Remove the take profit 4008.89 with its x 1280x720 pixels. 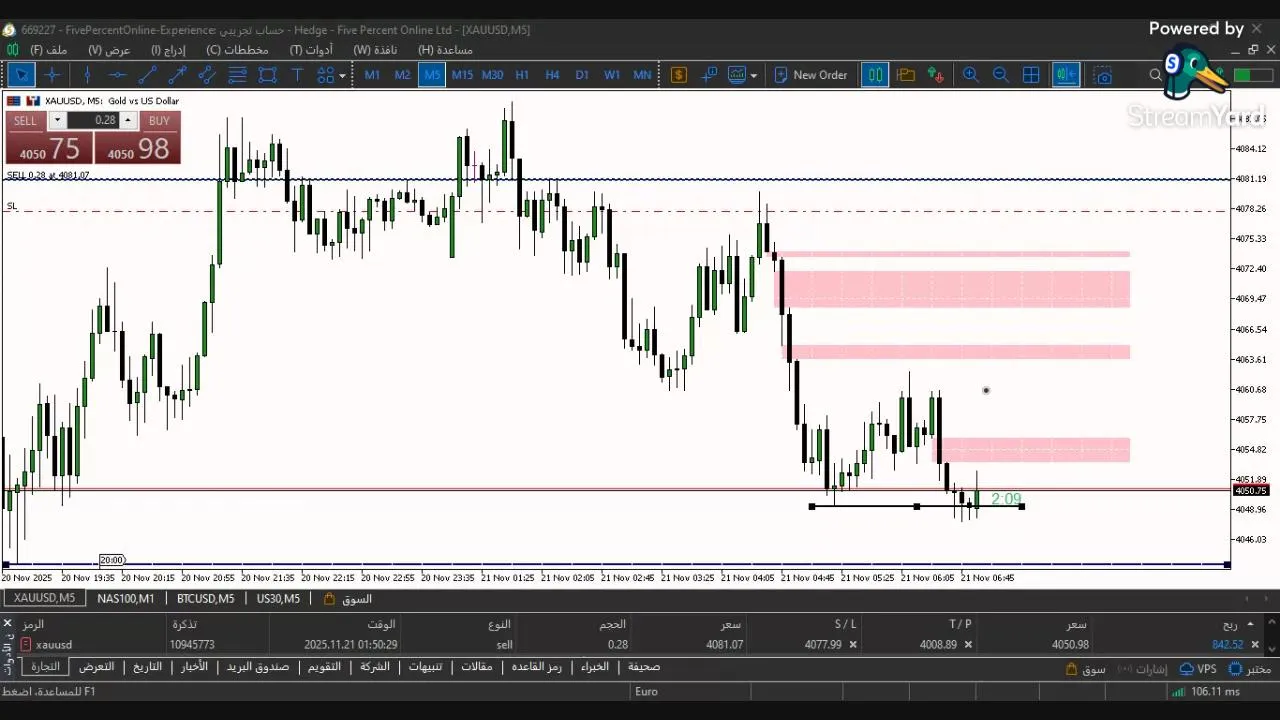pos(968,645)
